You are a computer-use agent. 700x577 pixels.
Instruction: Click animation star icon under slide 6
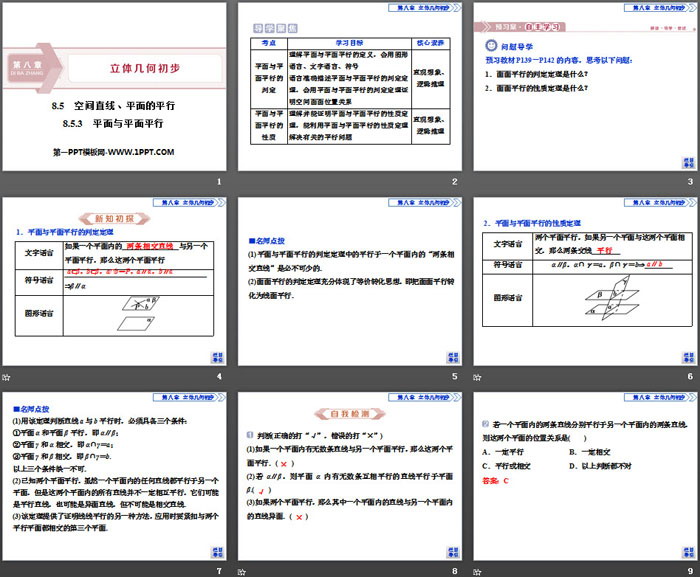coord(477,375)
